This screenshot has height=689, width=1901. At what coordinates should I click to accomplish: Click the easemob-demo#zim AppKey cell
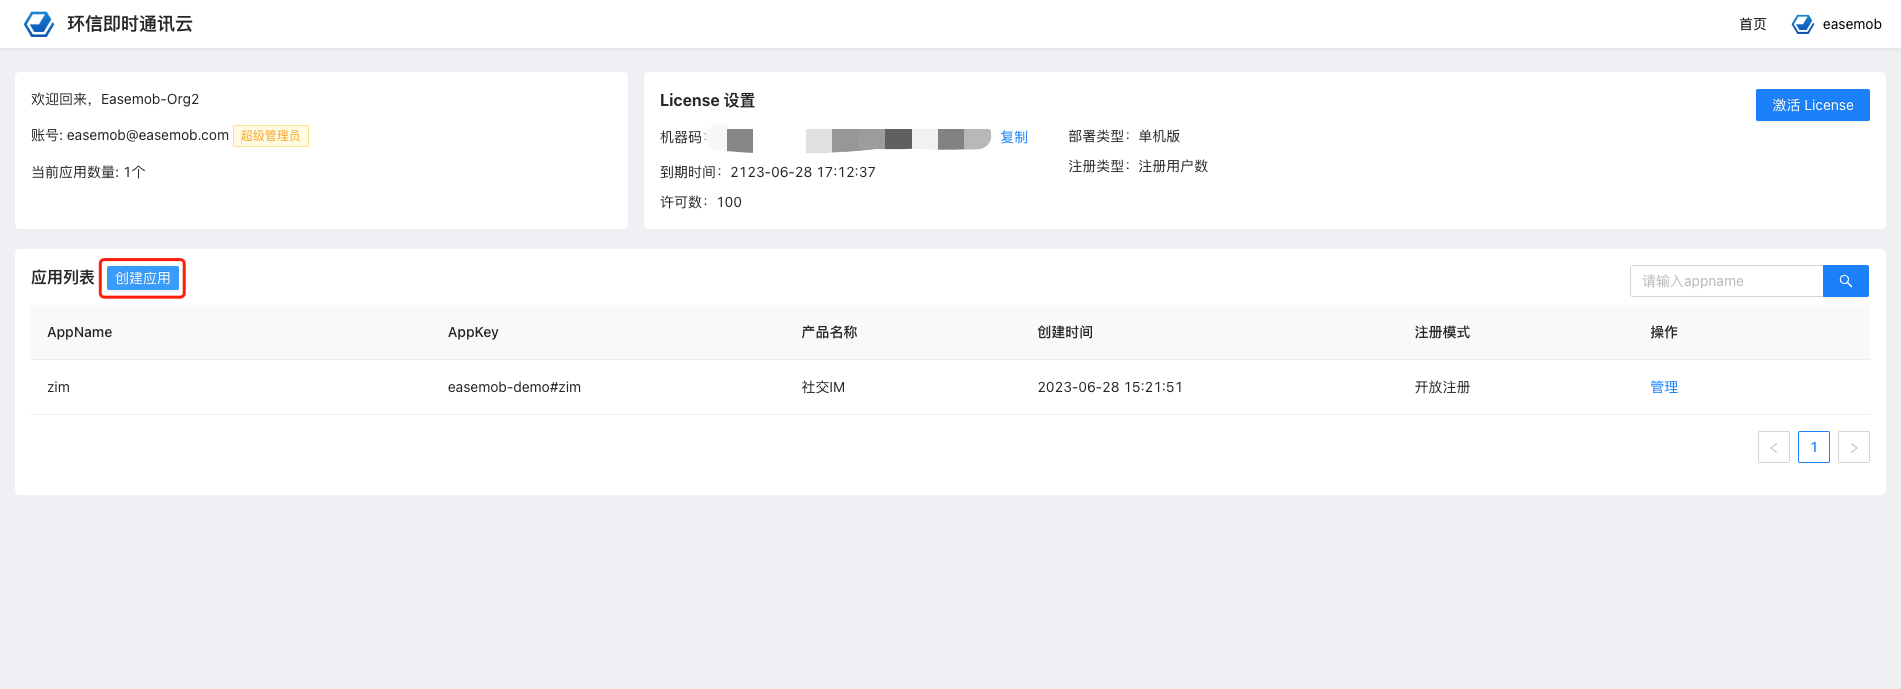pyautogui.click(x=514, y=387)
